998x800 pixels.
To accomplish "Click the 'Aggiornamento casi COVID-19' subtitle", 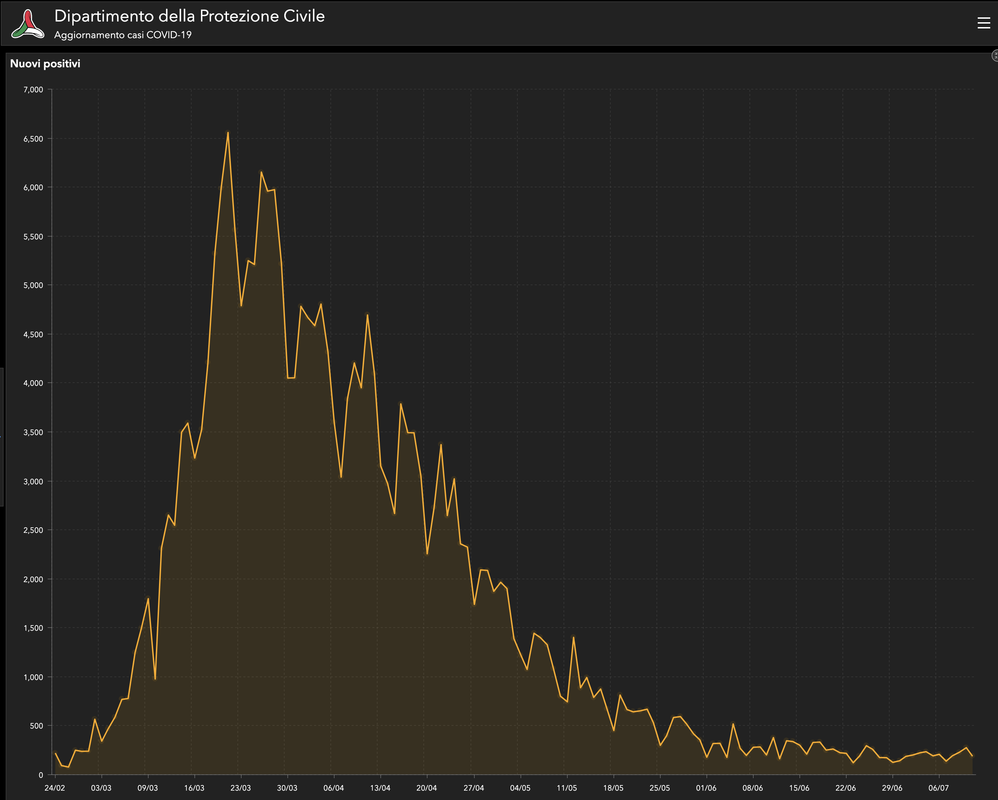I will (x=123, y=35).
